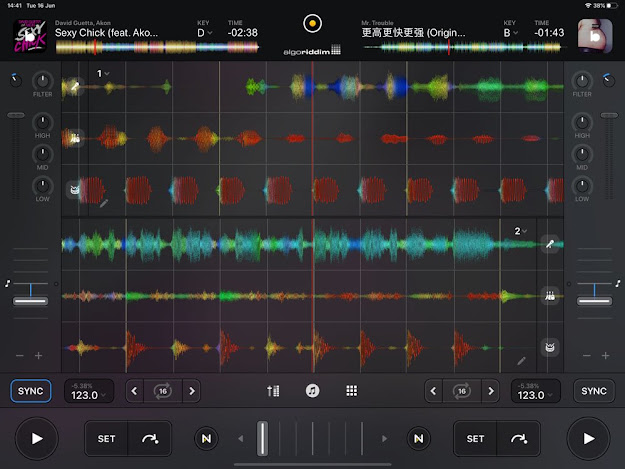This screenshot has width=625, height=469.
Task: Click deck 1 volume fader handle
Action: tap(16, 115)
